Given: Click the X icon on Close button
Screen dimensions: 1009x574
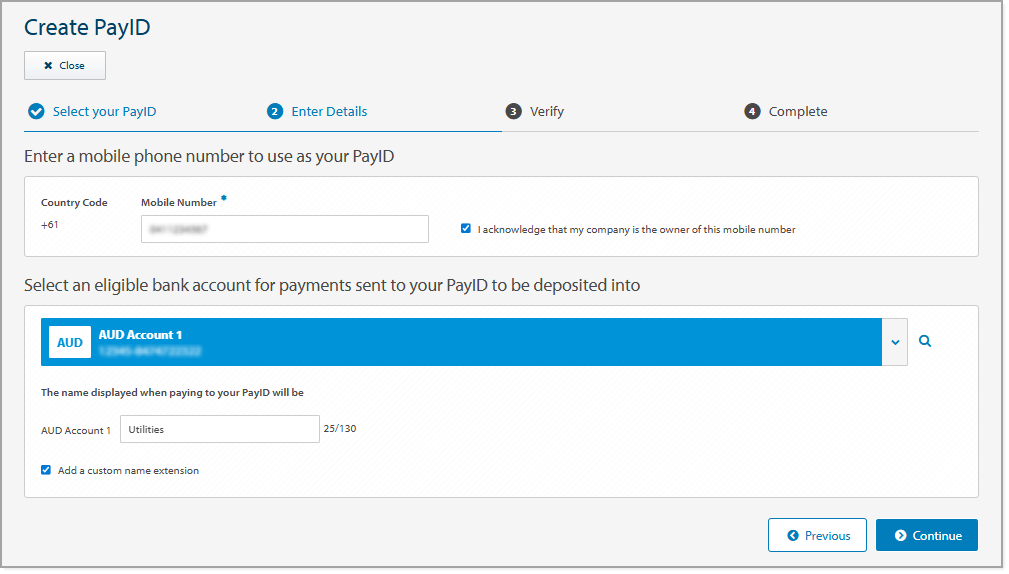Looking at the screenshot, I should 48,66.
